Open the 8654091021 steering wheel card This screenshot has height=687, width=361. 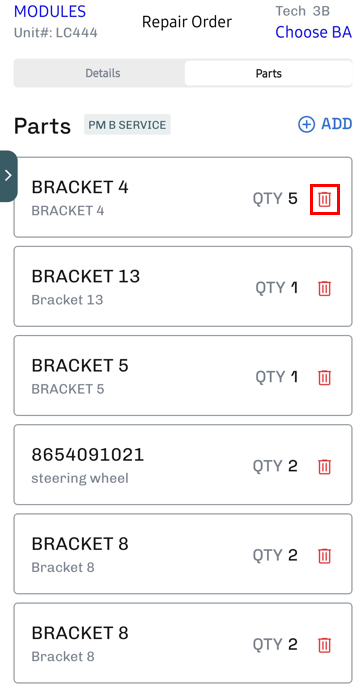183,464
